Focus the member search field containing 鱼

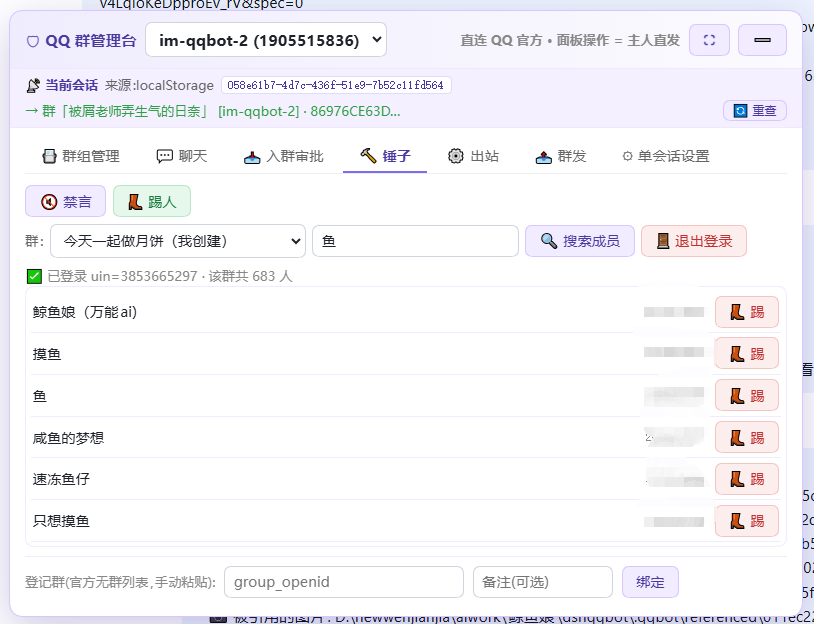point(415,241)
